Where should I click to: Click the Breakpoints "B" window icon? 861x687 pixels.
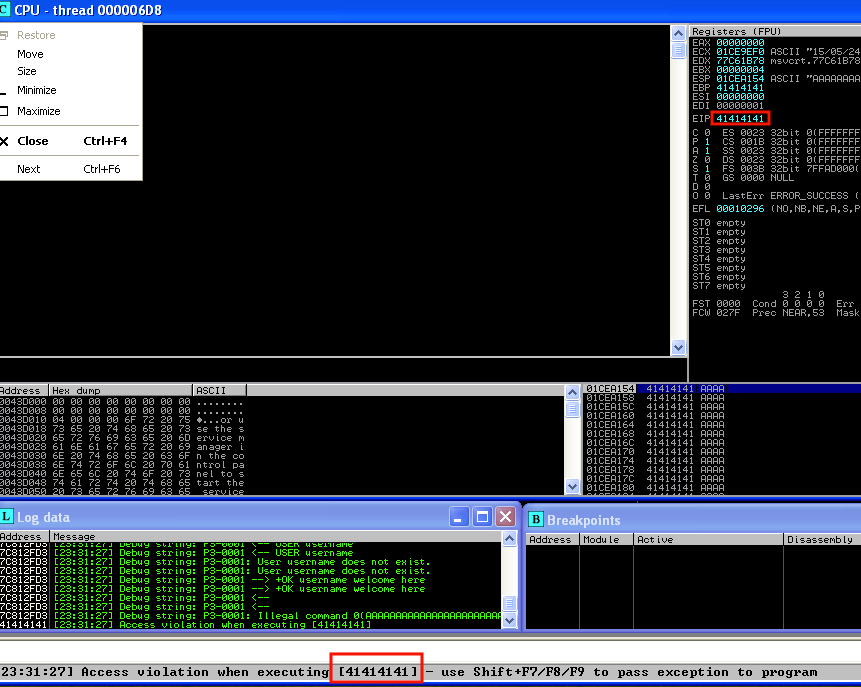coord(535,519)
